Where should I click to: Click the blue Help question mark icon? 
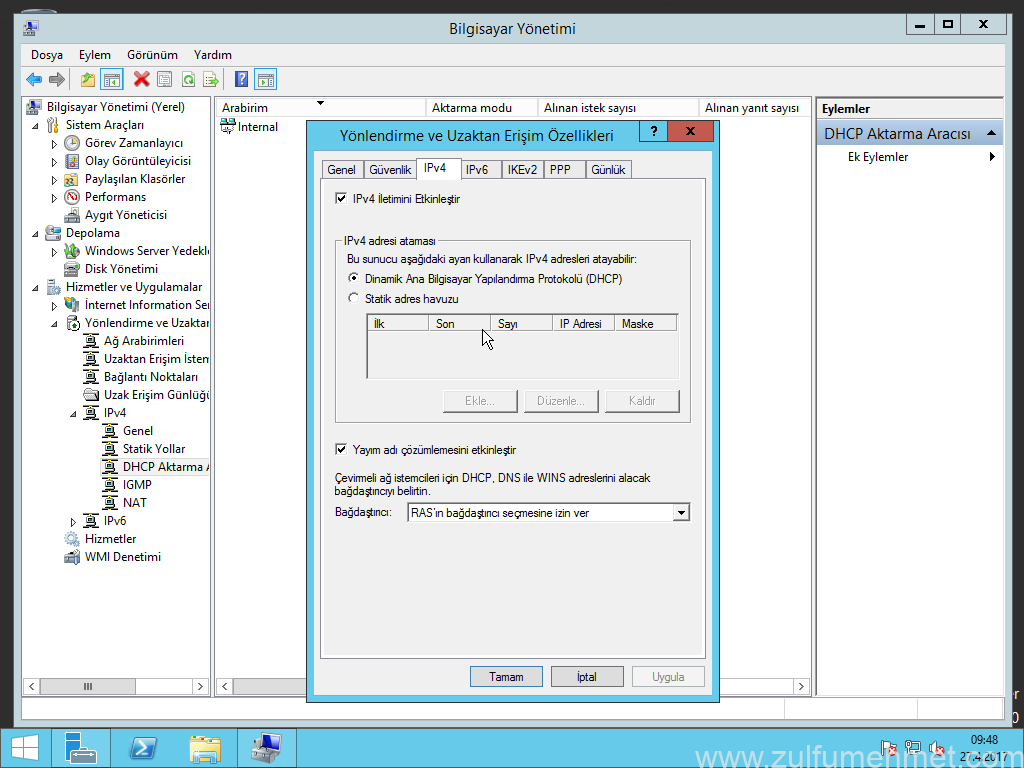pos(241,80)
